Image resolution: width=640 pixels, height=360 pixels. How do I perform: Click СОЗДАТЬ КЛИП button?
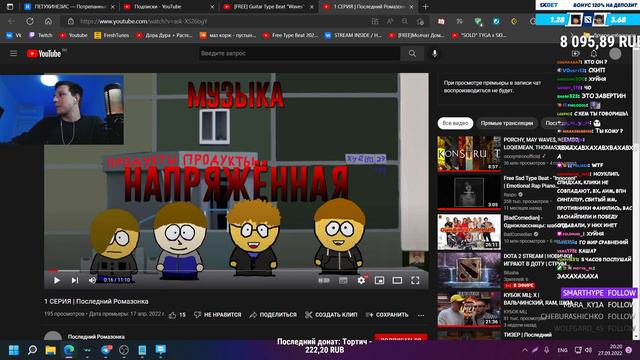[x=331, y=315]
